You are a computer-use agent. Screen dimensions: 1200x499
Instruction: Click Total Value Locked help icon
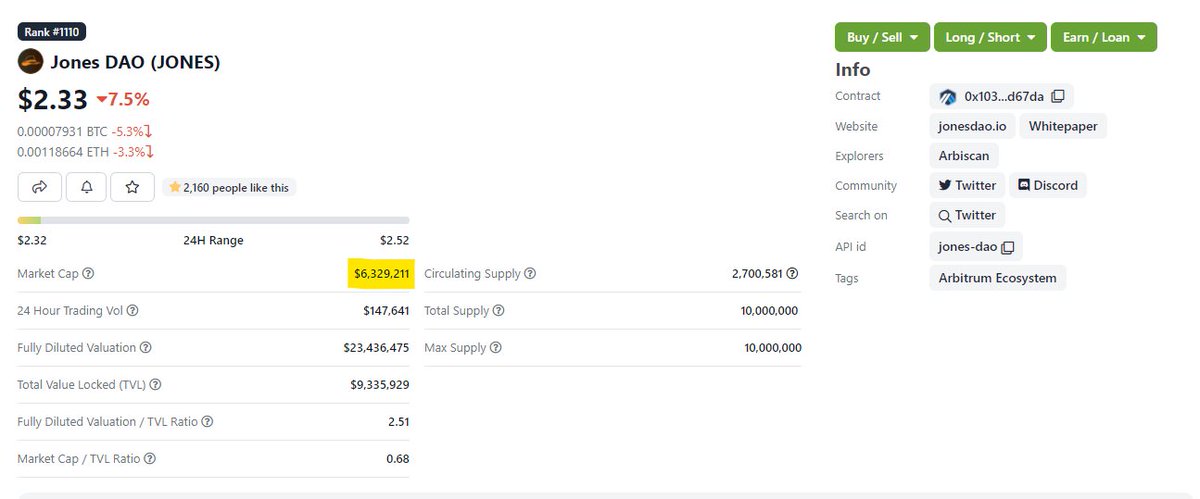(155, 385)
